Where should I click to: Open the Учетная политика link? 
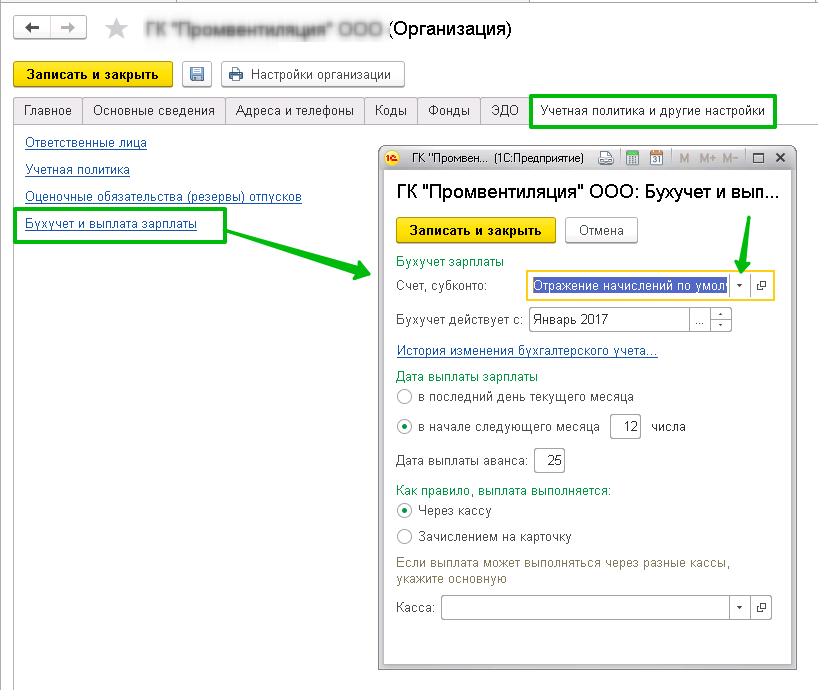click(77, 170)
